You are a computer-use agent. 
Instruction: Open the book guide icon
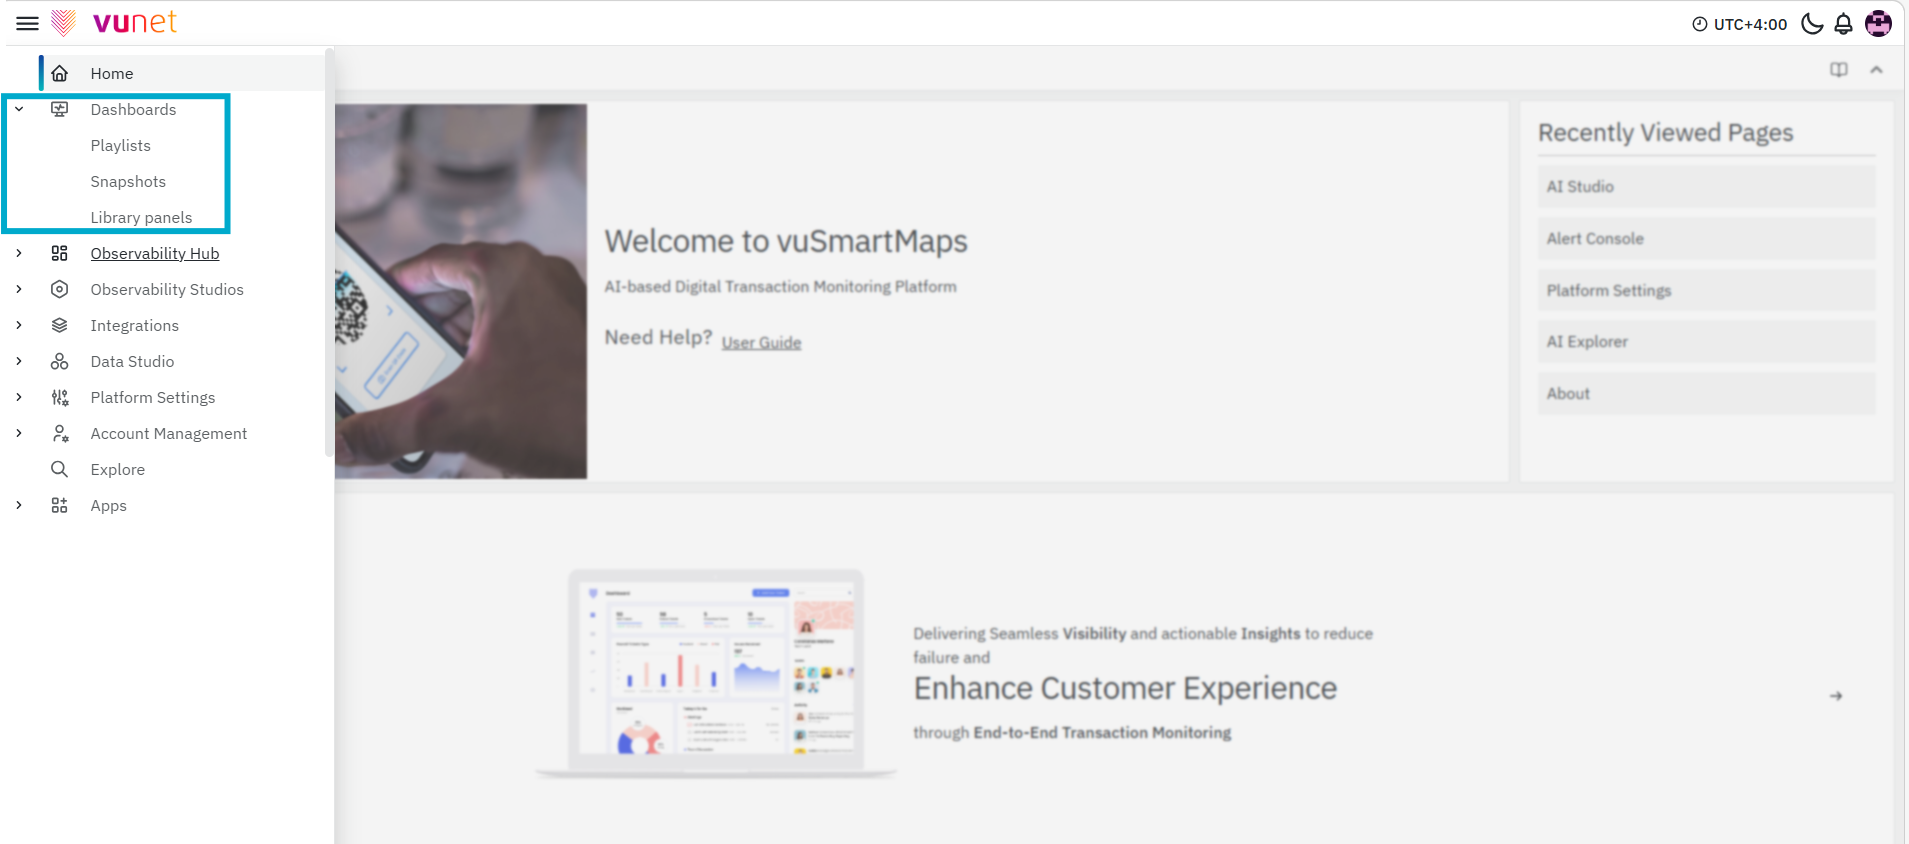(1838, 70)
